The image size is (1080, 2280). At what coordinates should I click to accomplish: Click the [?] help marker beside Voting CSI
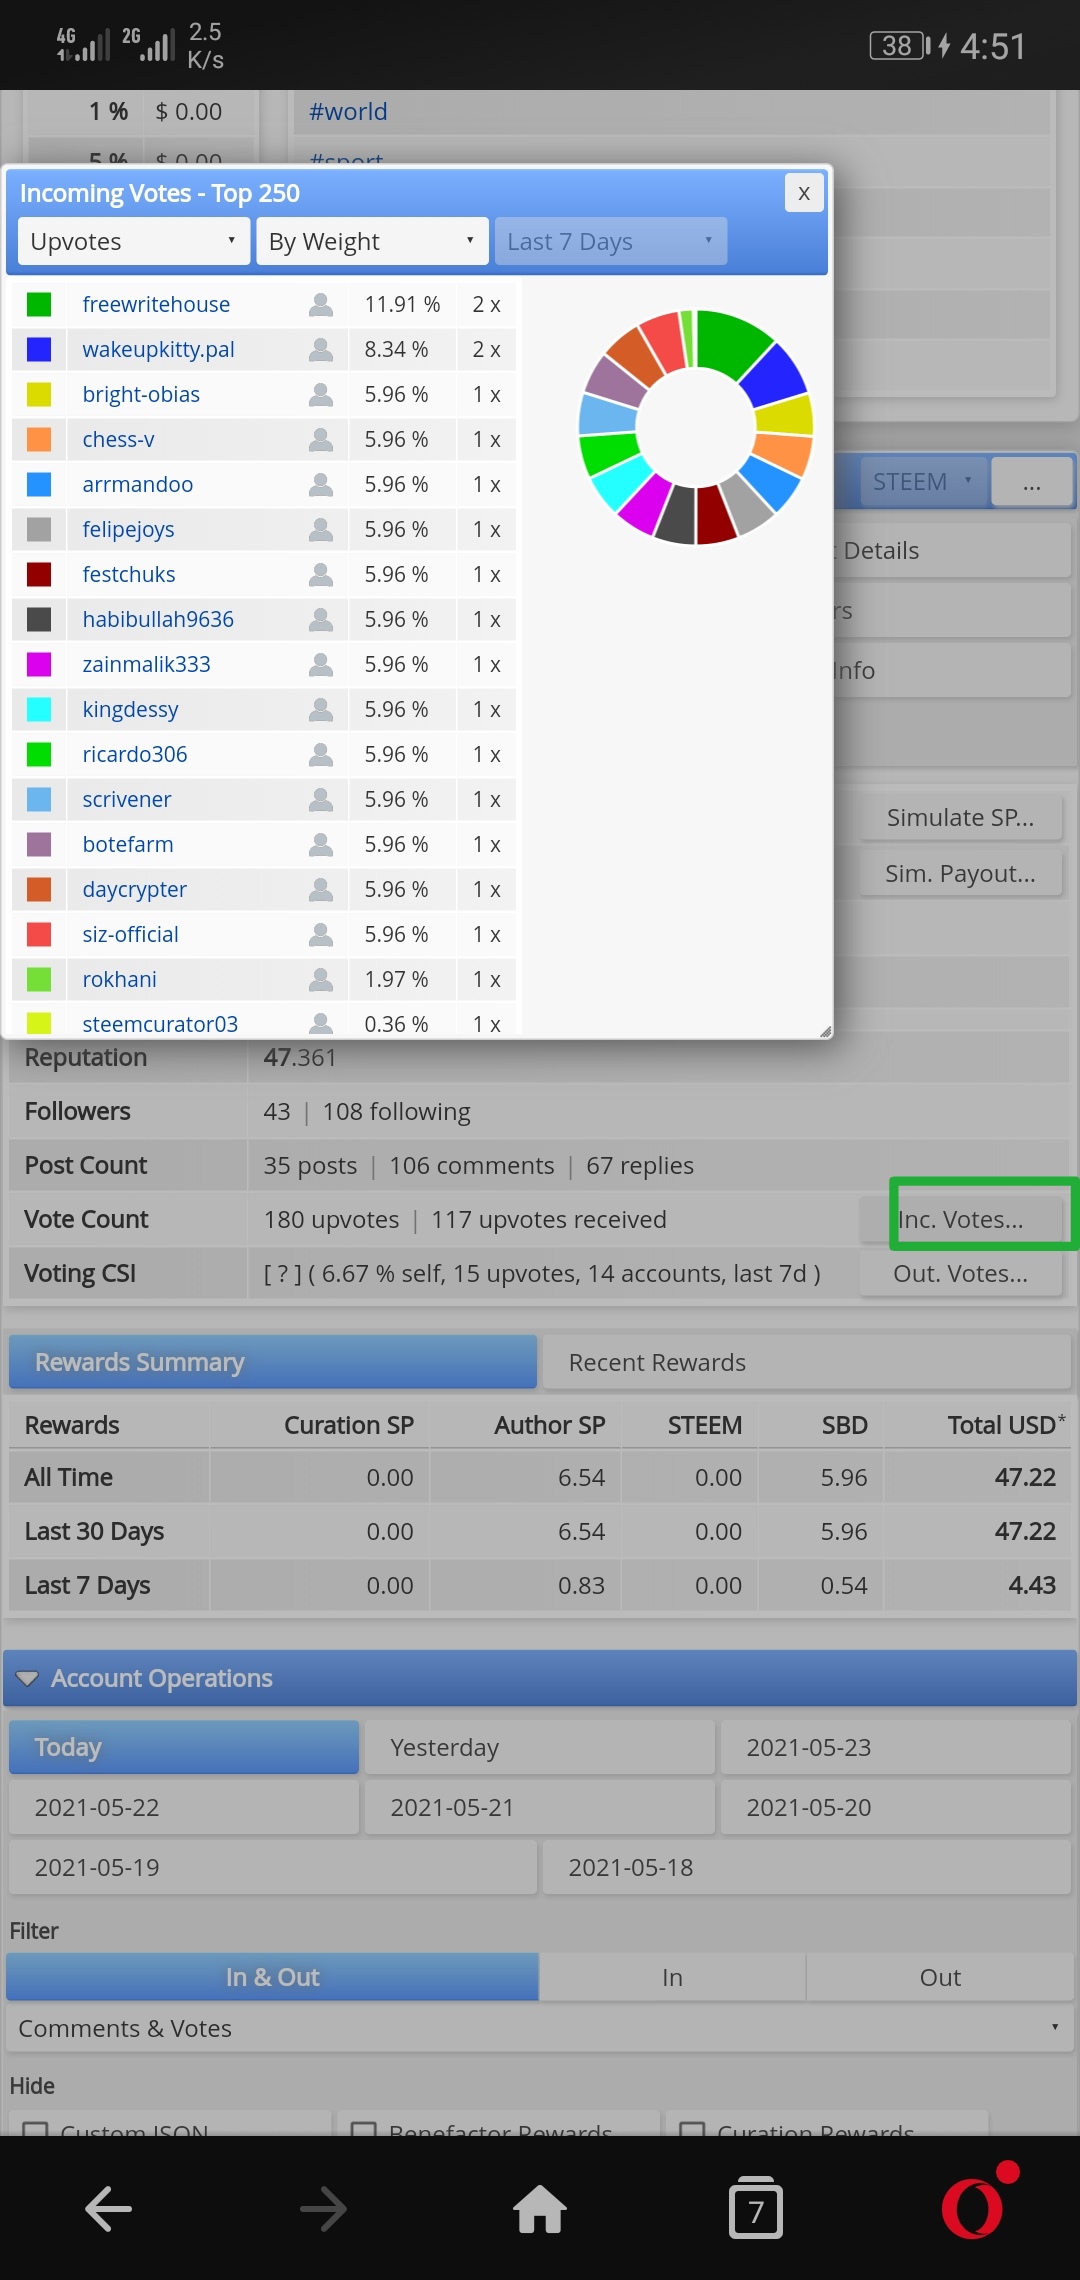(x=282, y=1273)
